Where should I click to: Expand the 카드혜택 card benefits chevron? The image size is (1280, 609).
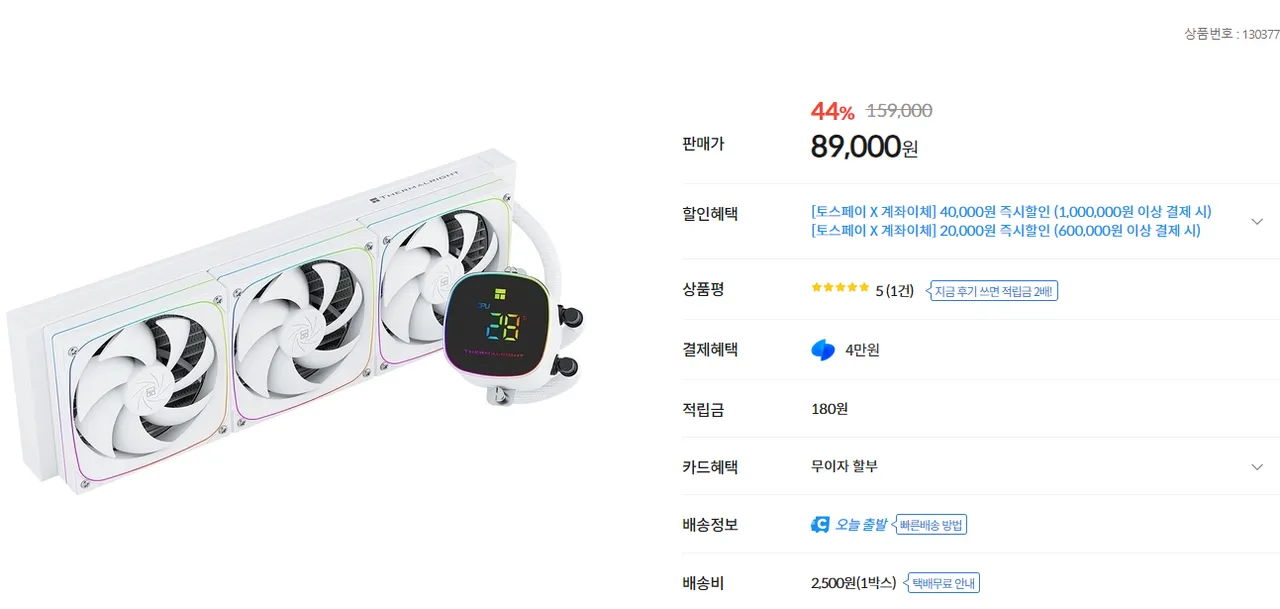(x=1257, y=467)
